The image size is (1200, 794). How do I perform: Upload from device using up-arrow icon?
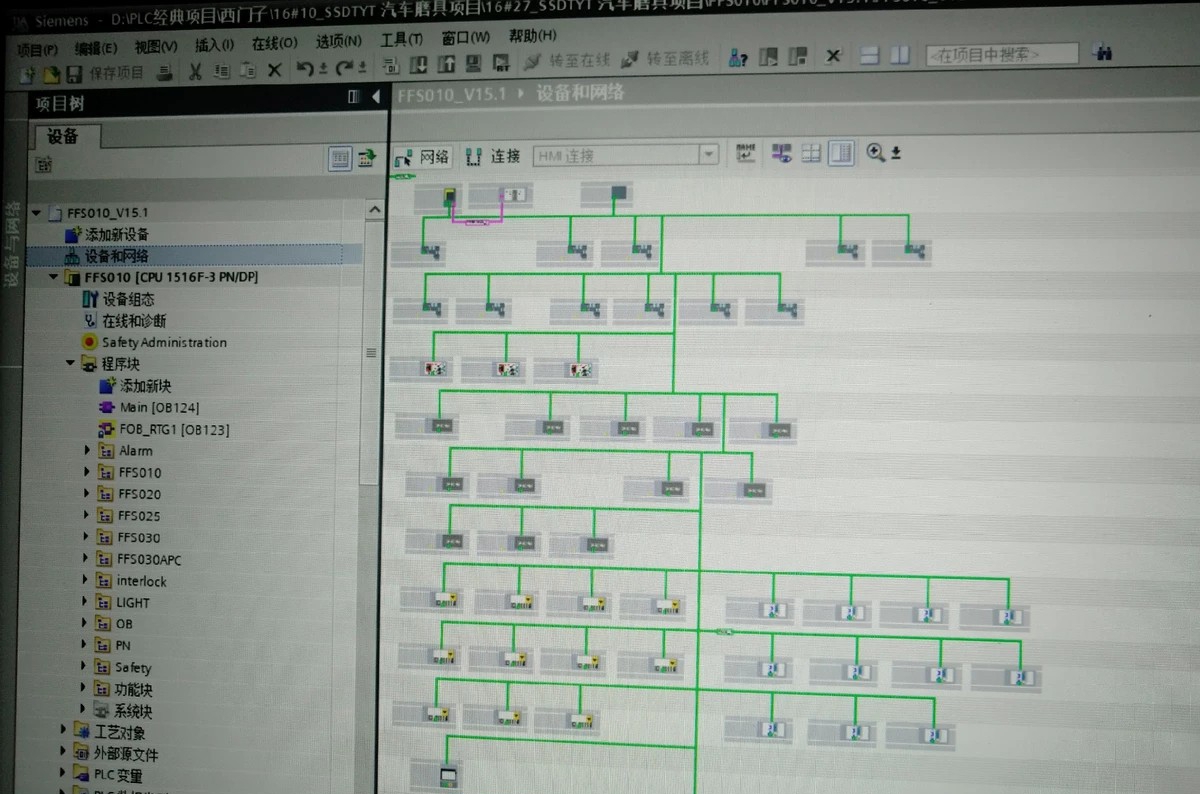pyautogui.click(x=446, y=65)
